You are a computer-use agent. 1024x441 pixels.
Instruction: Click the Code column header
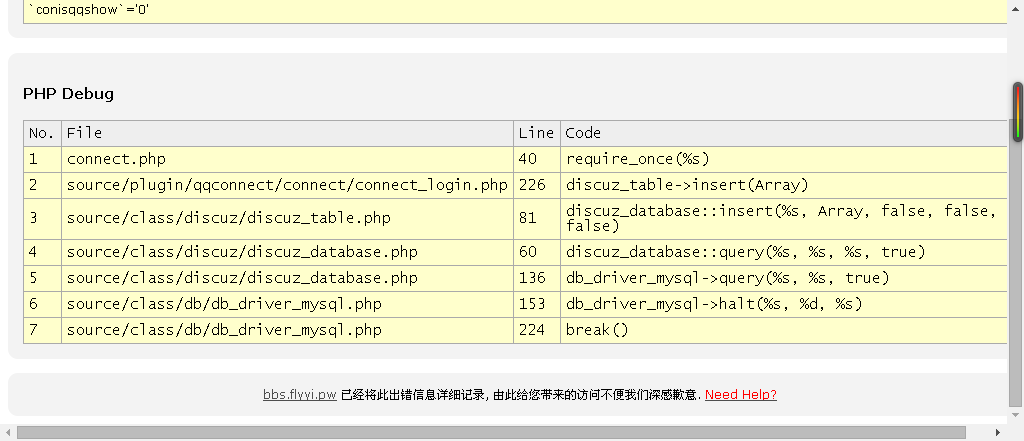click(583, 133)
